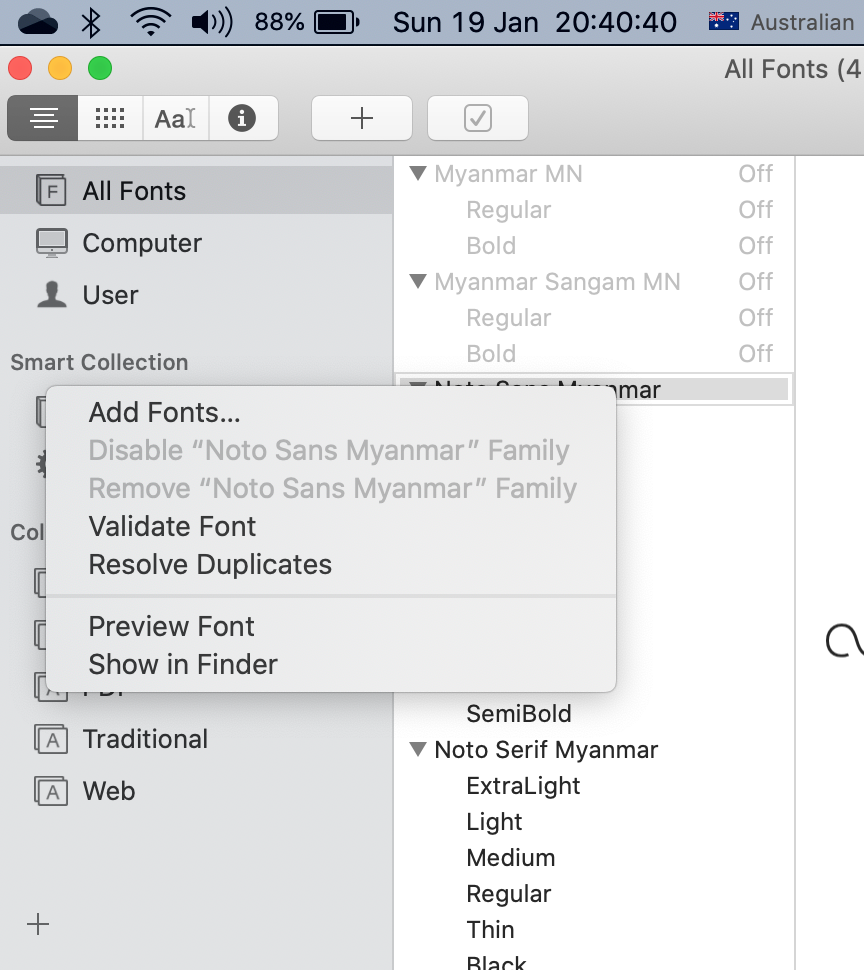Click the add font plus toolbar button
The height and width of the screenshot is (970, 864).
pos(362,119)
